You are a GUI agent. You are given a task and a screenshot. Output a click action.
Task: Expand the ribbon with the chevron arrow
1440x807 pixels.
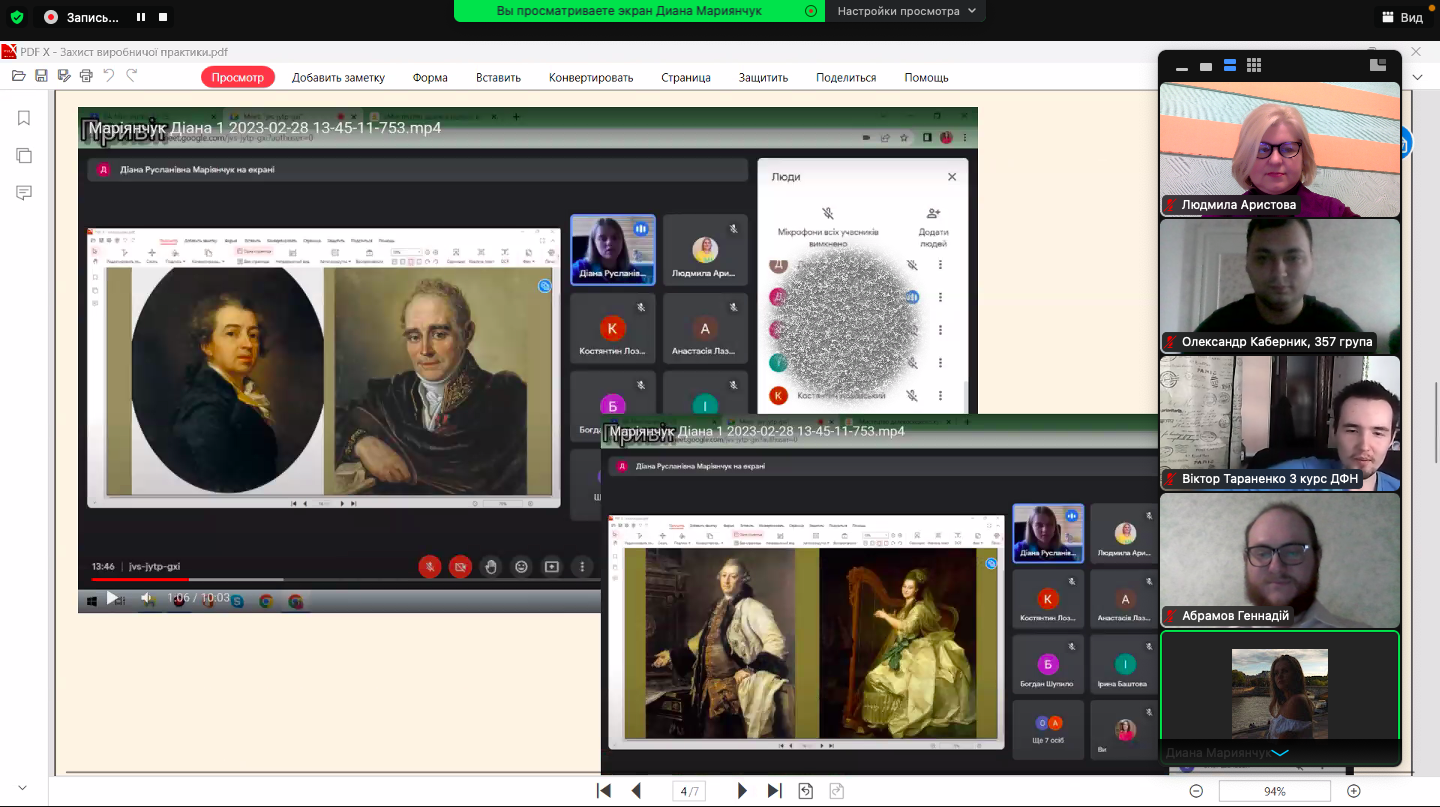tap(1417, 77)
